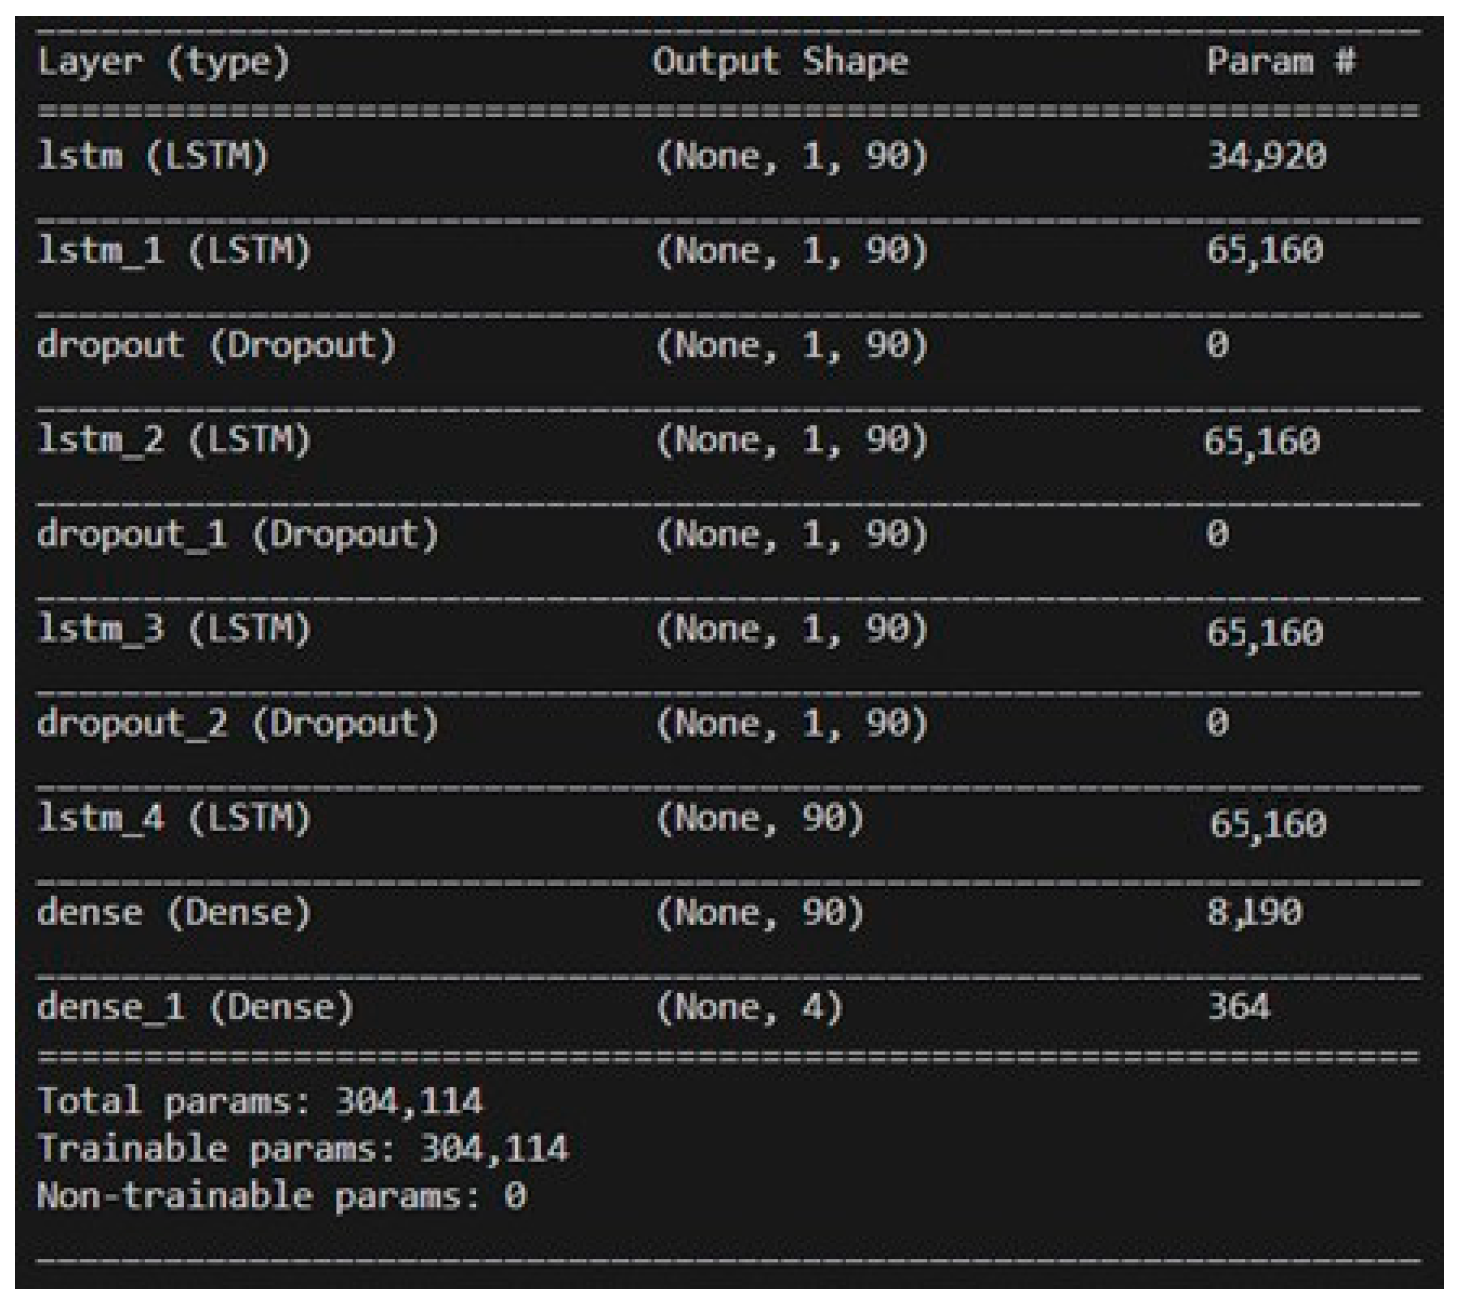Click the '(None, 4)' output shape
The height and width of the screenshot is (1304, 1460).
749,1007
